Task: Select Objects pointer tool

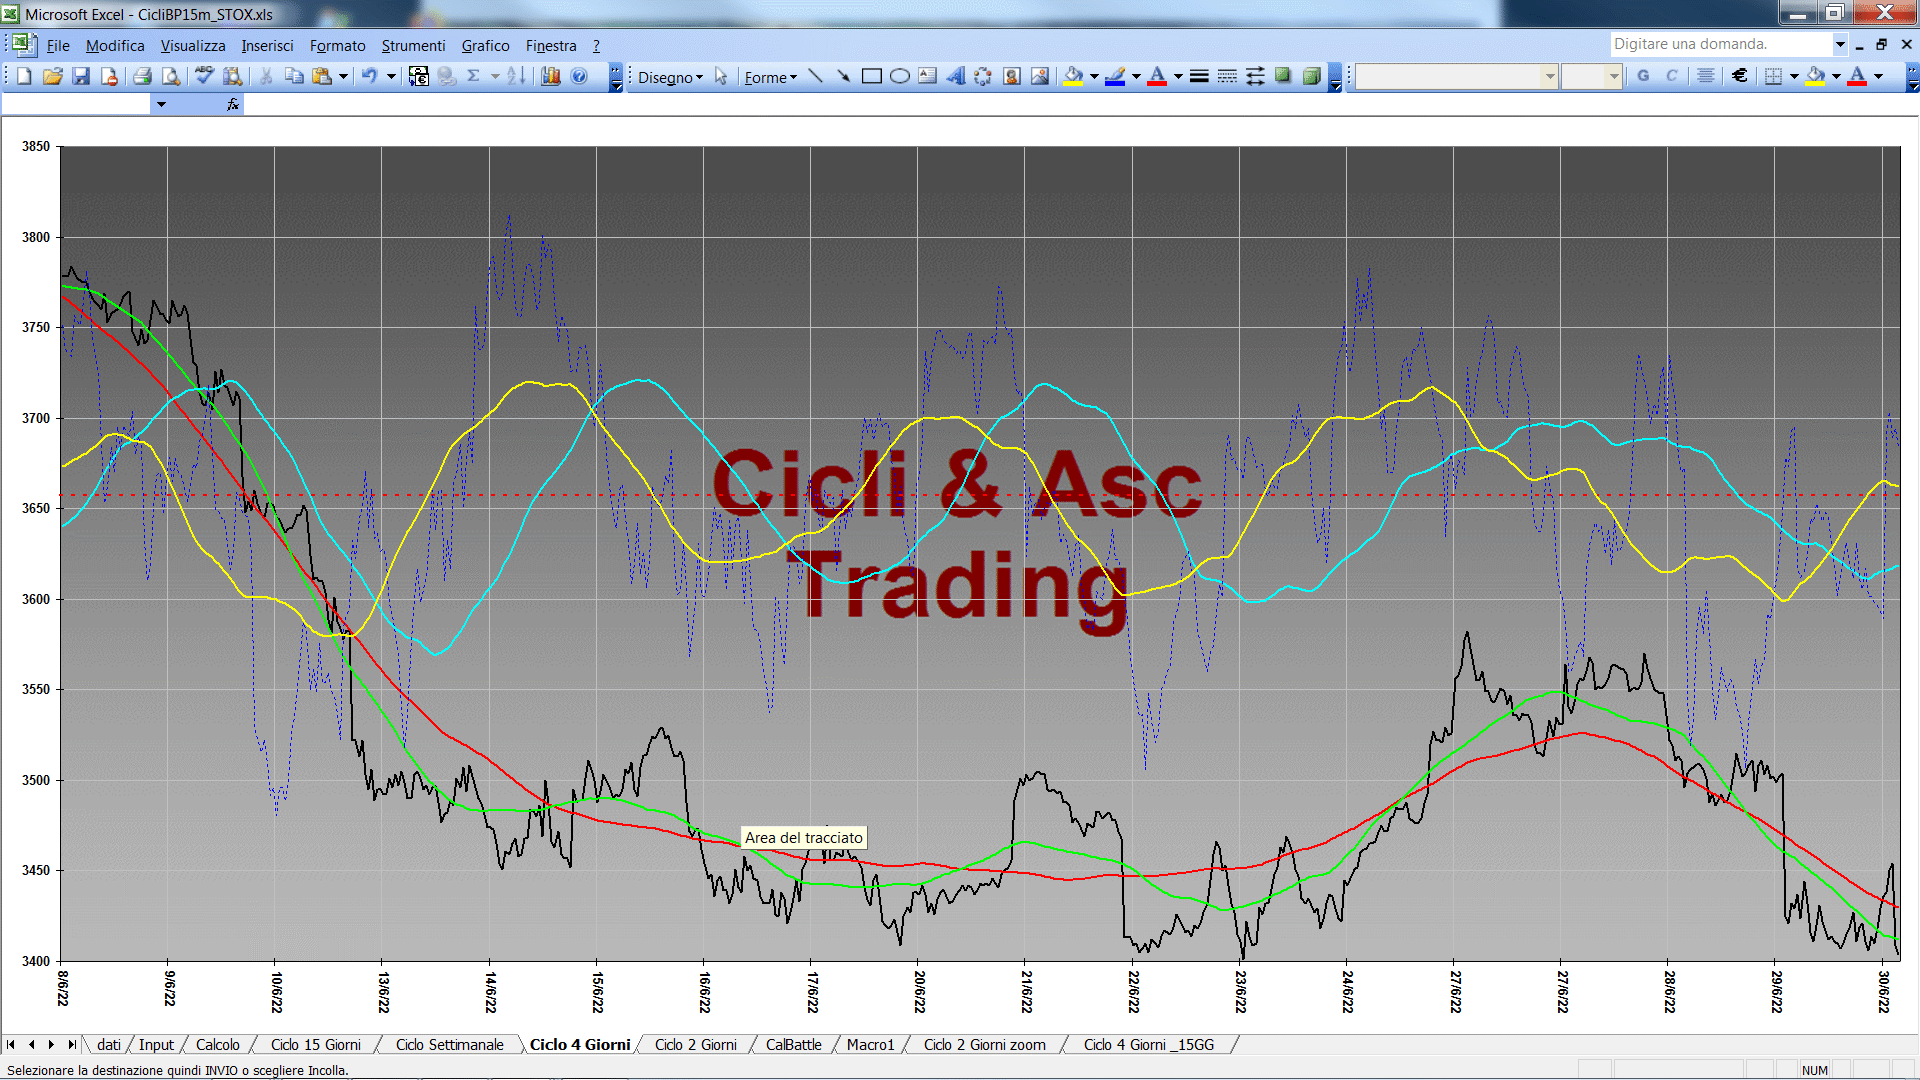Action: (721, 76)
